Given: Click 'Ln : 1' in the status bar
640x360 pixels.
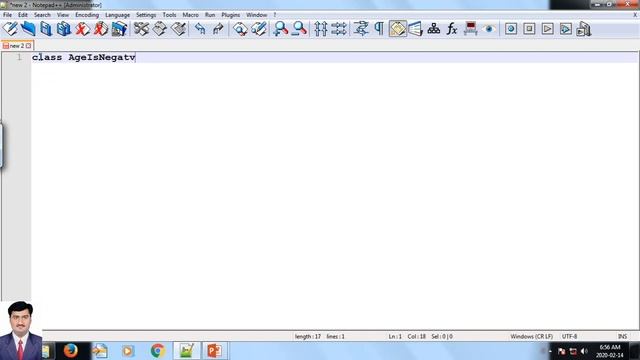Looking at the screenshot, I should [395, 337].
